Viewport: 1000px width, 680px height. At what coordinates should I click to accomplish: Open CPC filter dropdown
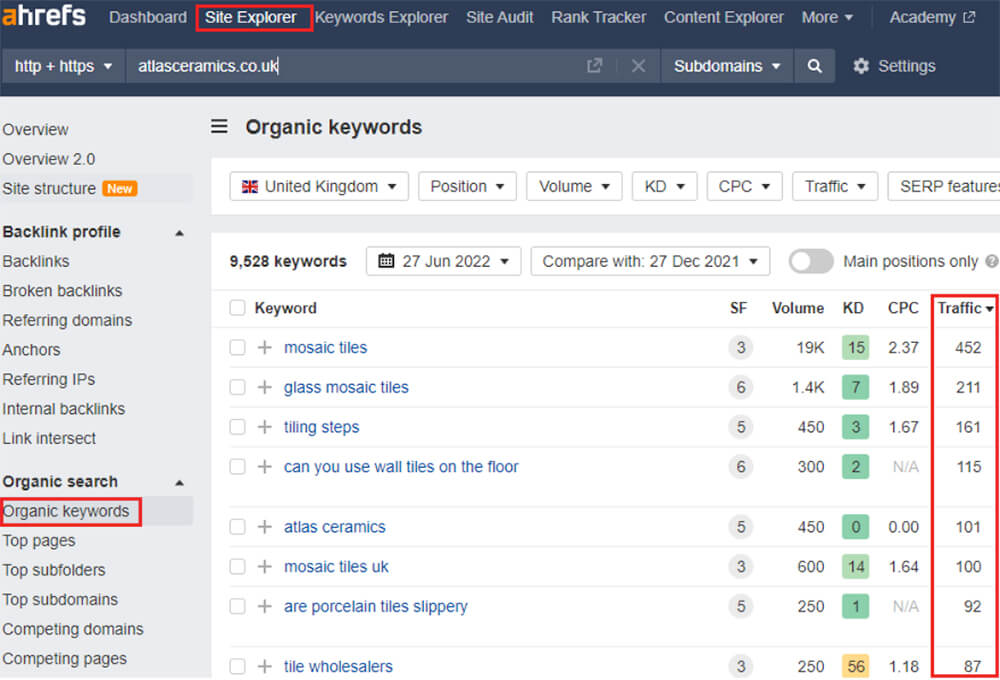coord(744,186)
